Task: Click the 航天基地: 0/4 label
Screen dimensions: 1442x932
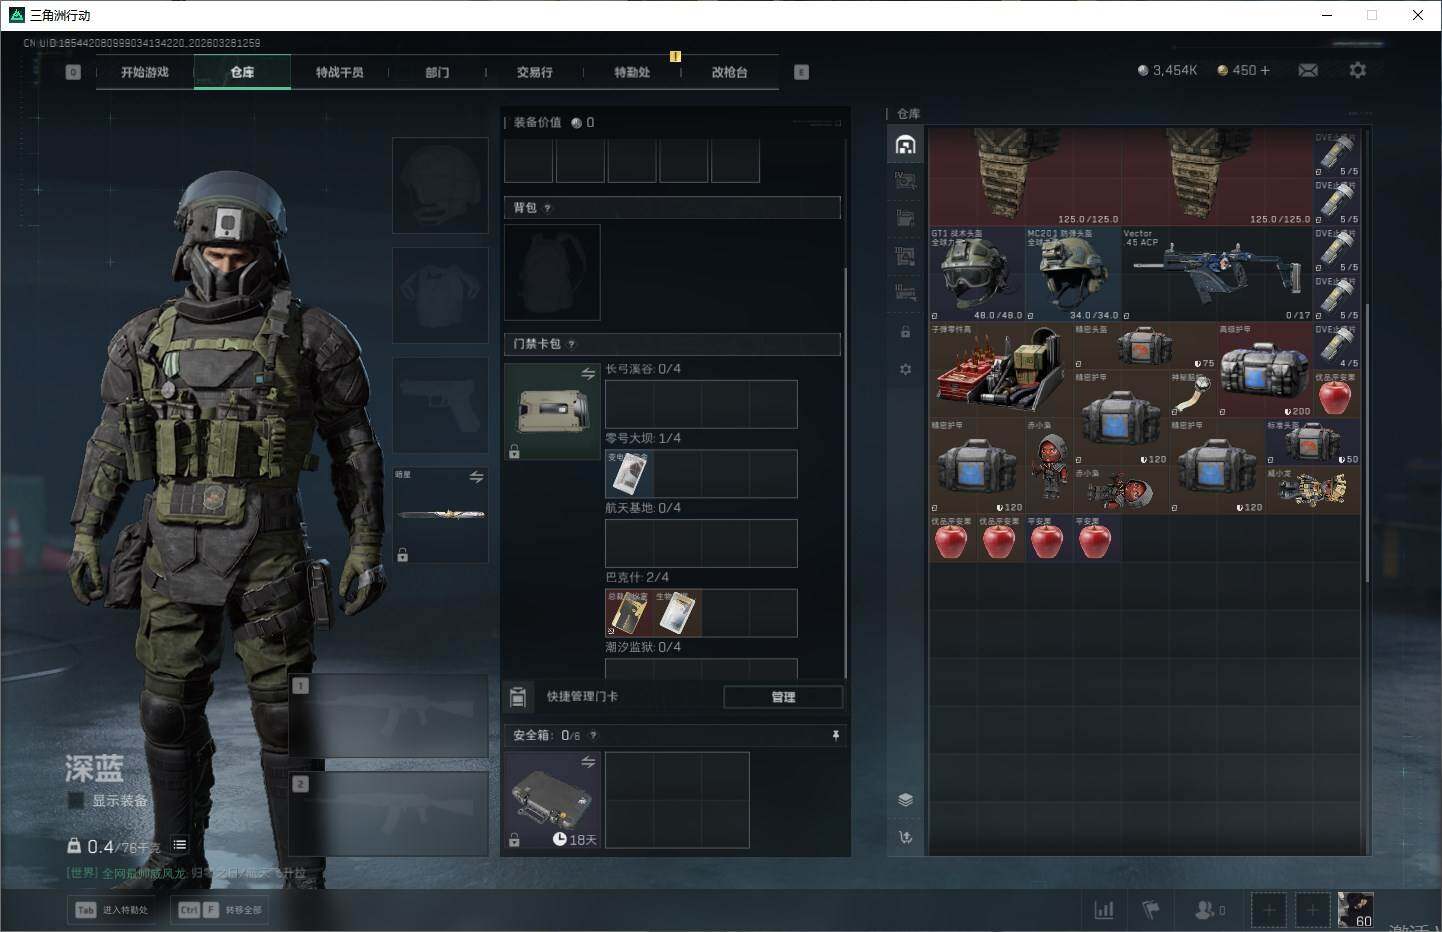Action: (x=643, y=508)
